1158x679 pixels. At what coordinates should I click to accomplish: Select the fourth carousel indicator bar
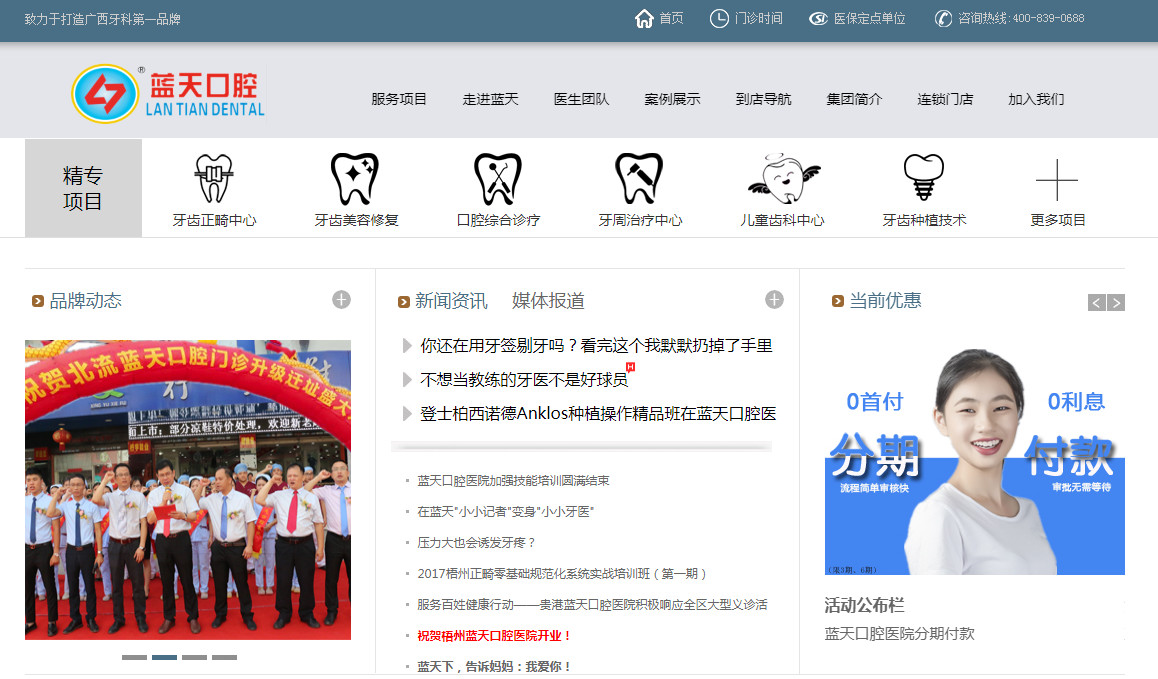(x=225, y=657)
